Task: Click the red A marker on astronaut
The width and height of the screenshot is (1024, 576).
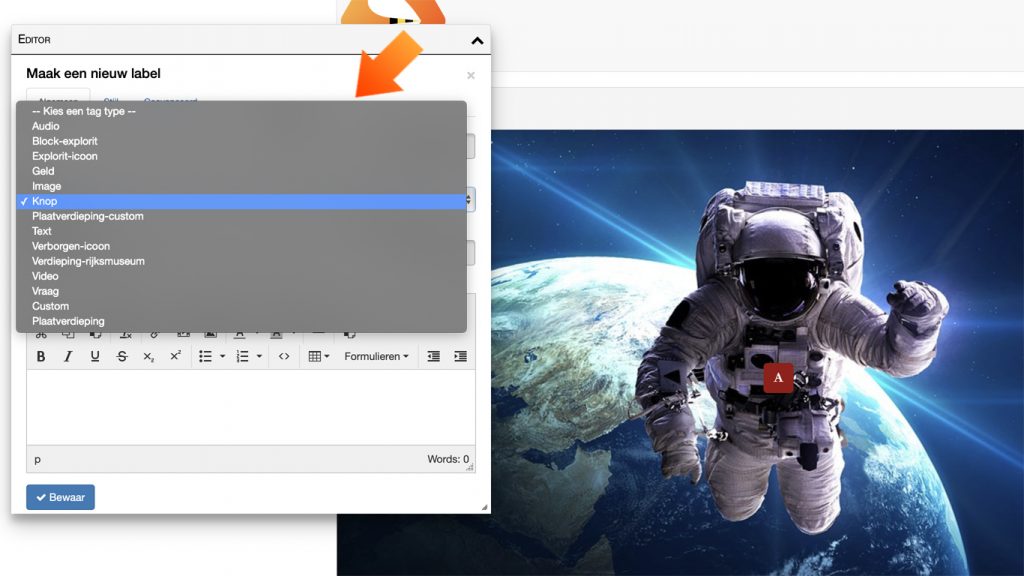Action: 778,377
